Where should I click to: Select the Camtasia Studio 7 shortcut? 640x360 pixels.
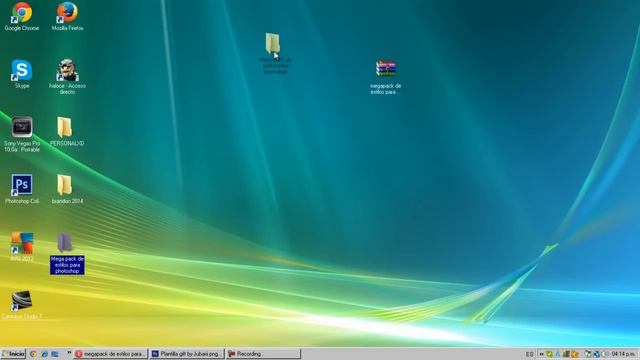tap(22, 304)
